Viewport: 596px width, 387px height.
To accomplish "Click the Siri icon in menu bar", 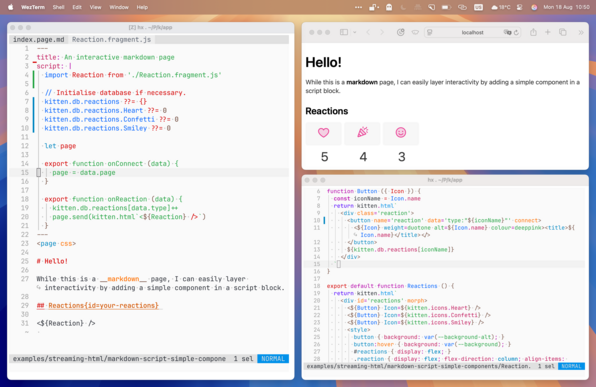I will click(534, 7).
